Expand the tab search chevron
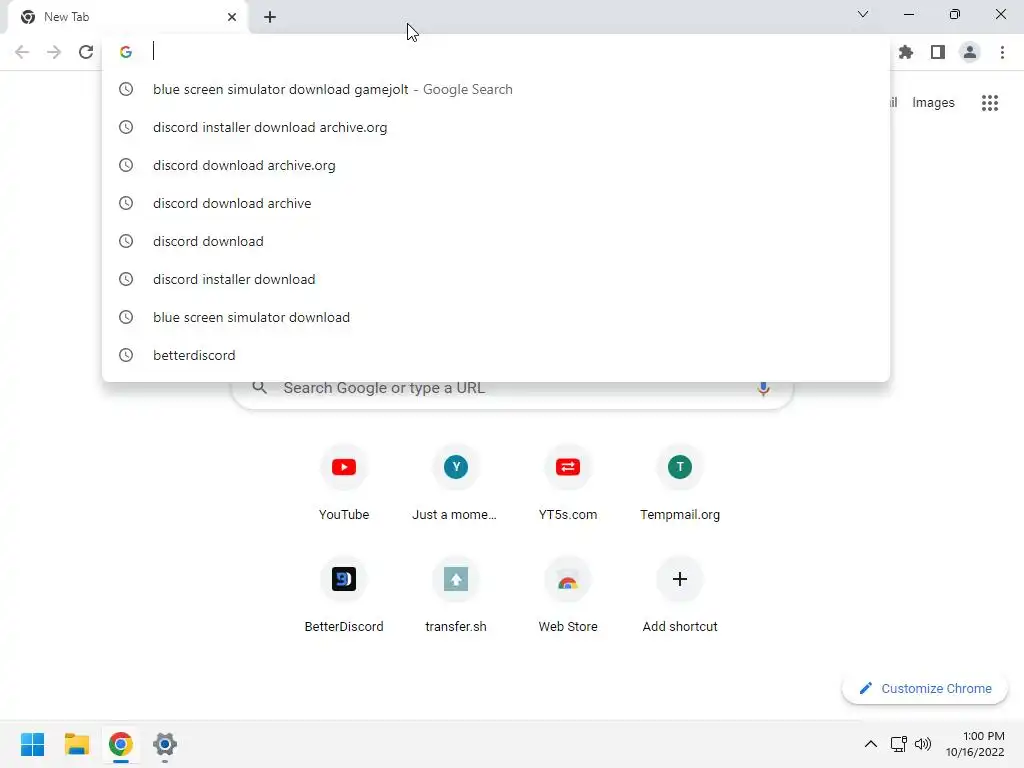Screen dimensions: 1024x768 point(863,14)
